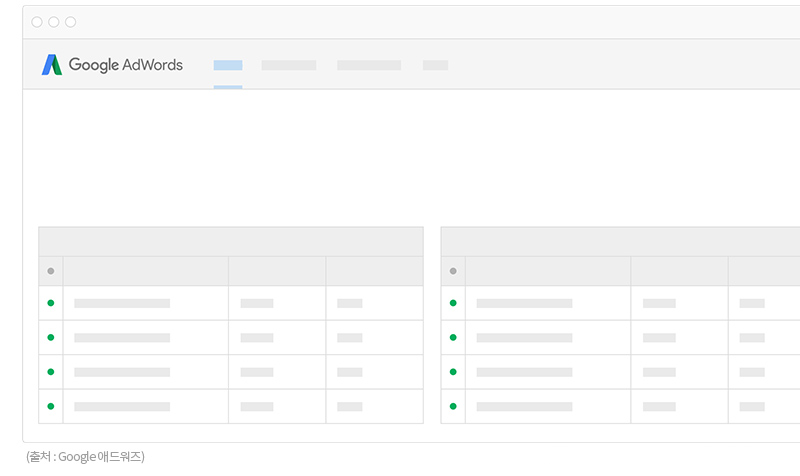Click the top row green status dot in left table
The width and height of the screenshot is (800, 476).
point(51,303)
